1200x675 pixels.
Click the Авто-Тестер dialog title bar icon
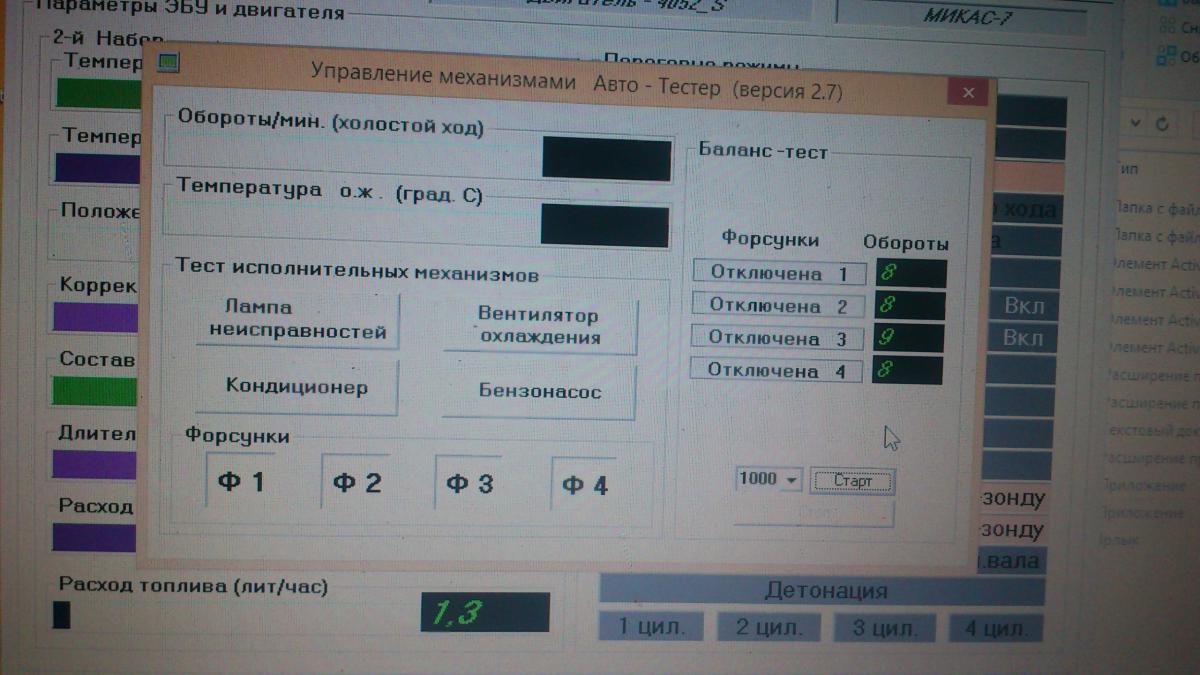(x=167, y=63)
